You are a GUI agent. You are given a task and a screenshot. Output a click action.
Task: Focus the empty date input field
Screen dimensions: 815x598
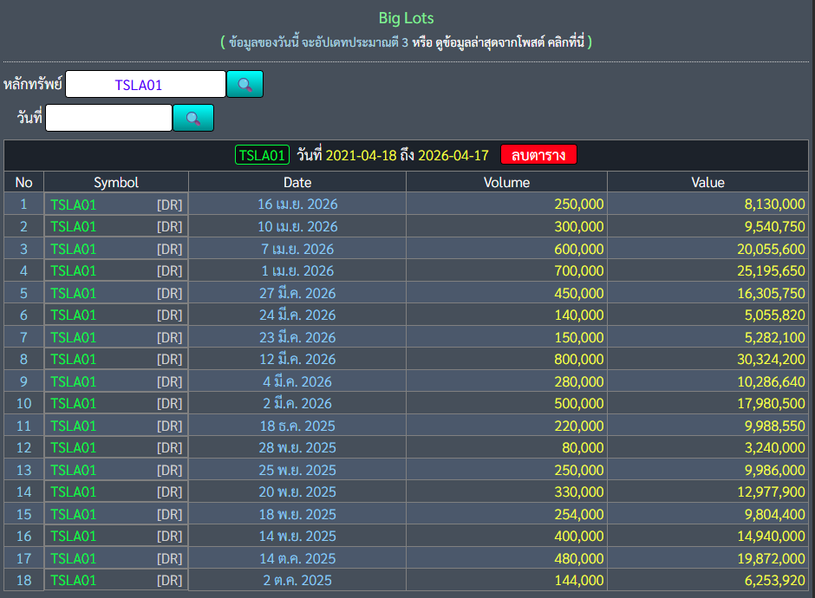(x=108, y=118)
